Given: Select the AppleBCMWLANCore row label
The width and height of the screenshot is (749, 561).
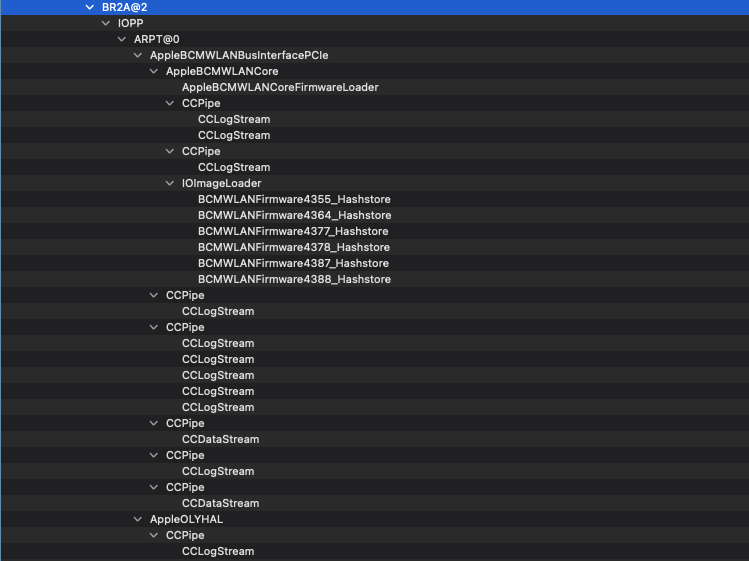Looking at the screenshot, I should coord(222,71).
